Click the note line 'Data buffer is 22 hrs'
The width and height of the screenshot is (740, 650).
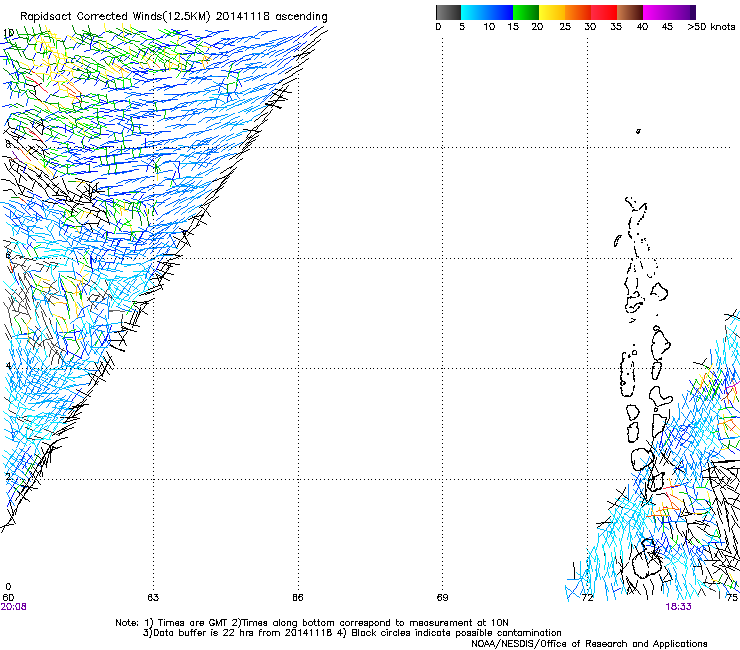(352, 633)
